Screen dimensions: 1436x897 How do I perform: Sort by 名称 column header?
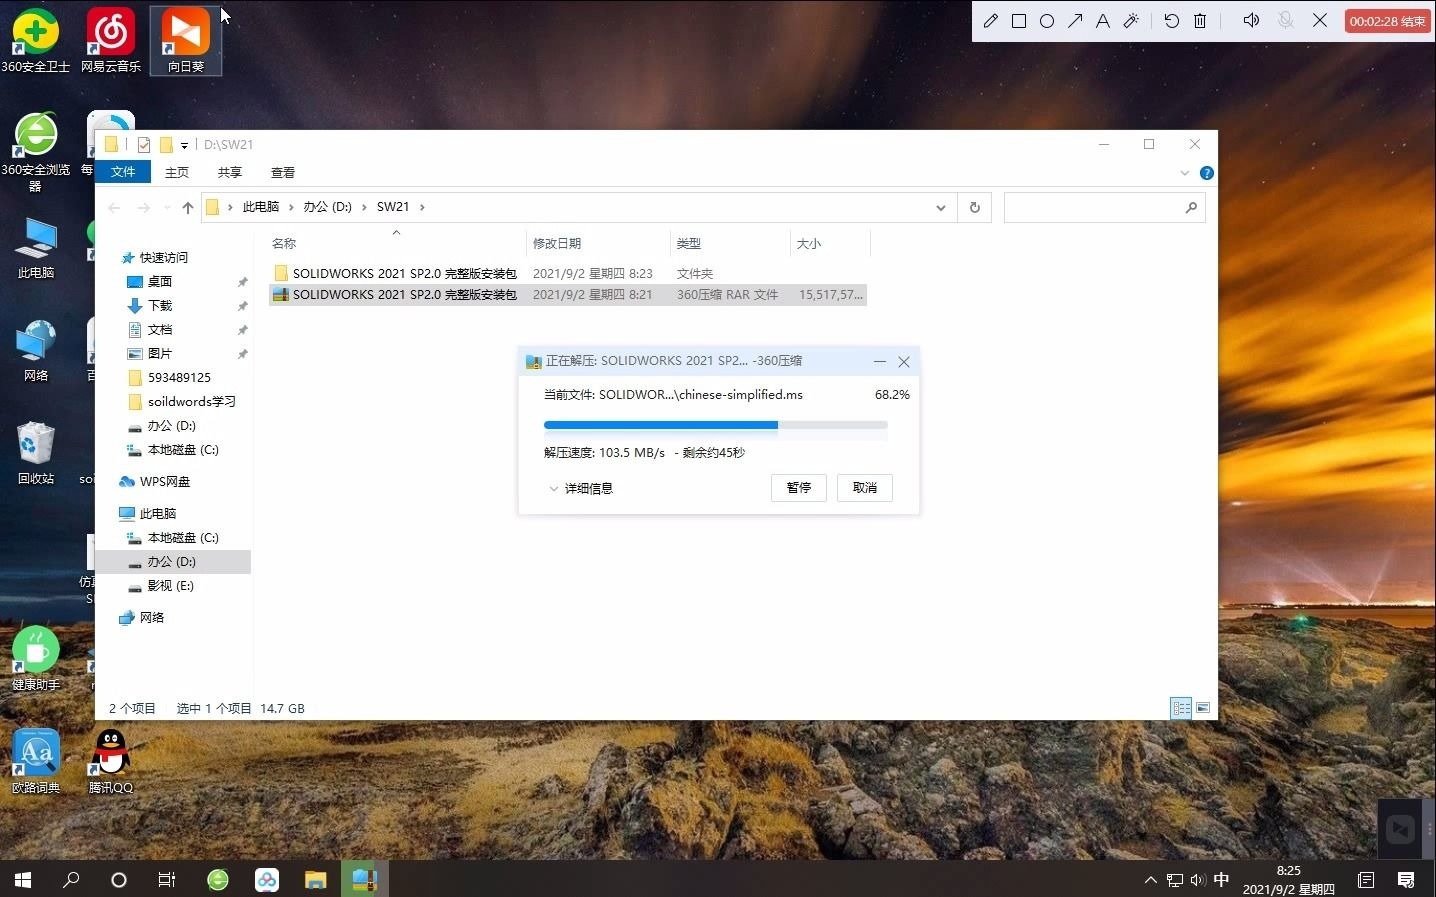284,243
